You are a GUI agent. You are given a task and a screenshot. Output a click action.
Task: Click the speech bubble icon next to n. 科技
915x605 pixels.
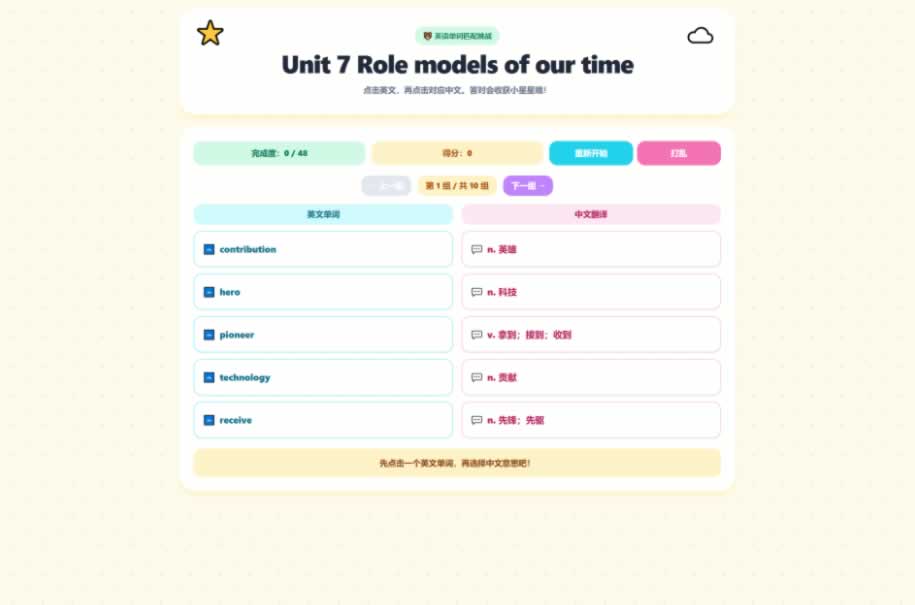point(477,292)
